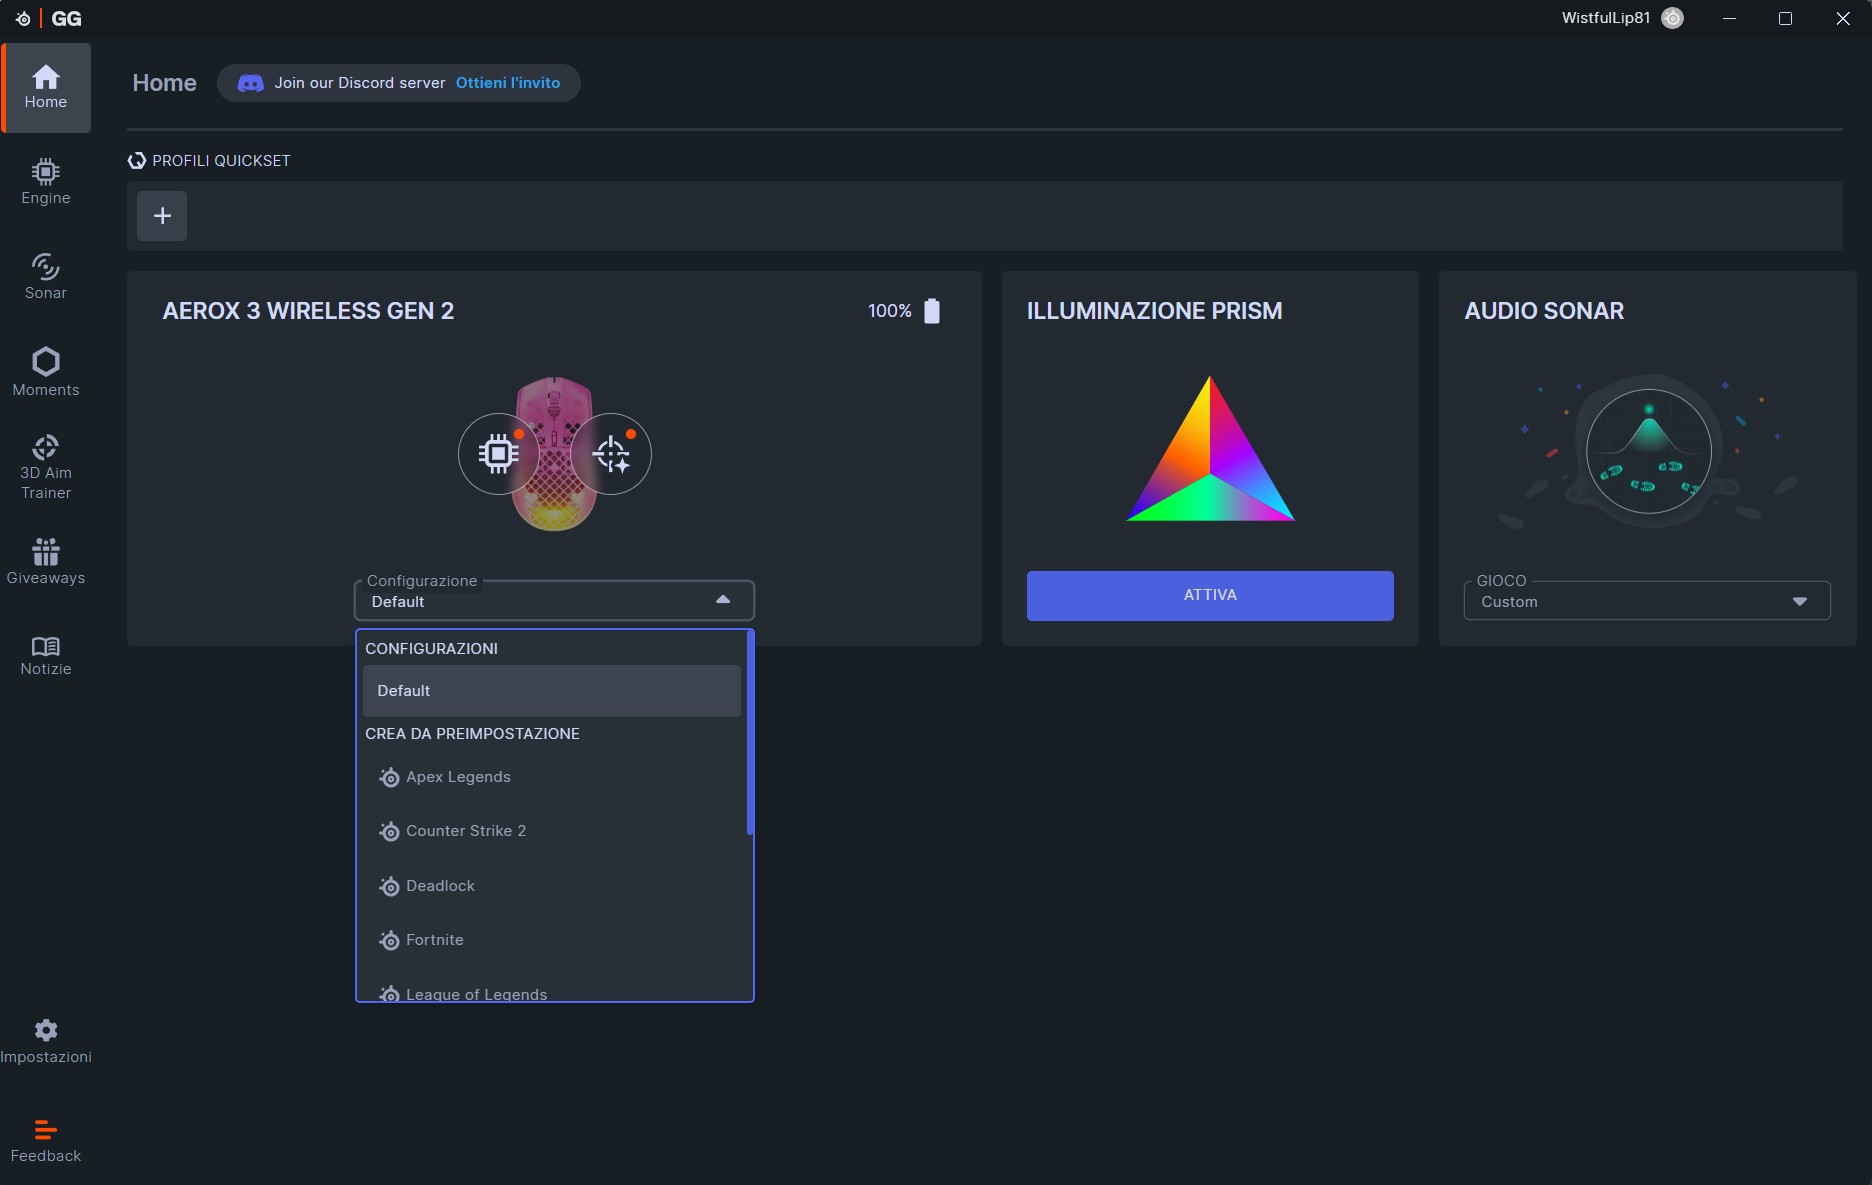Open Notizie news section
This screenshot has width=1872, height=1185.
coord(46,656)
